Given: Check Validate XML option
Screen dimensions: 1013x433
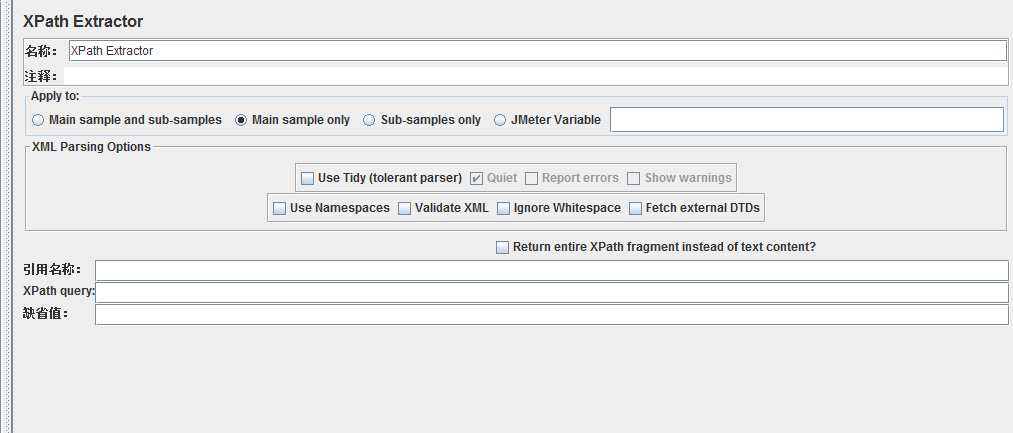Looking at the screenshot, I should (x=404, y=208).
